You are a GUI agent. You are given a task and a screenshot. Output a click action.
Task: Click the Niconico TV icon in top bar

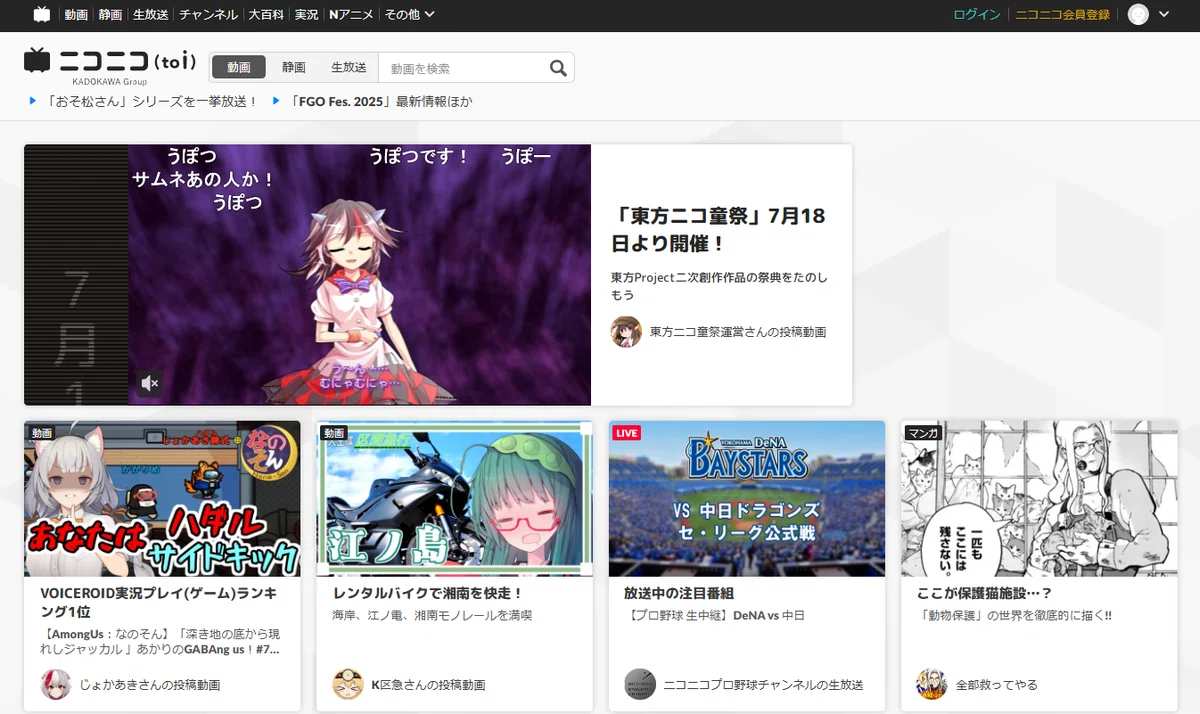point(41,14)
